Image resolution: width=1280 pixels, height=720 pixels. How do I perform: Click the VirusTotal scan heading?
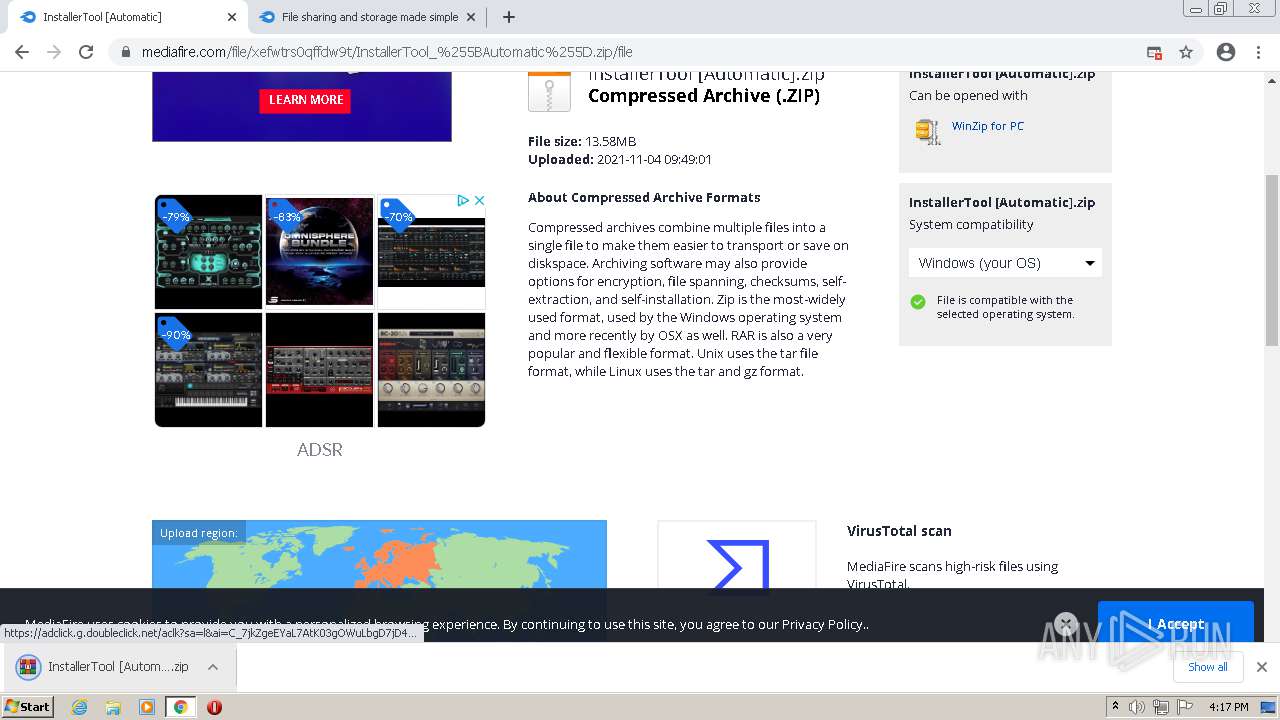pos(899,531)
